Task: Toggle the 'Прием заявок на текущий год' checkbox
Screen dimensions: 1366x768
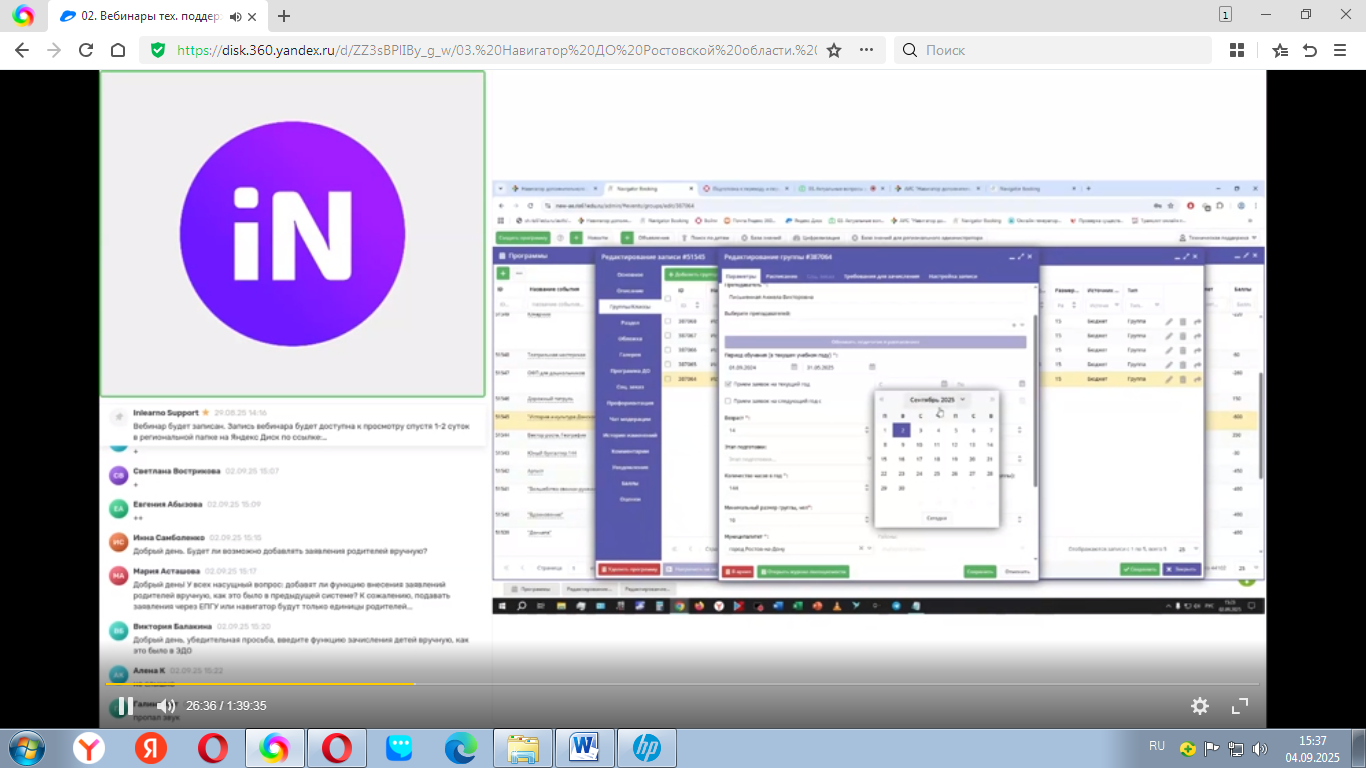Action: point(727,383)
